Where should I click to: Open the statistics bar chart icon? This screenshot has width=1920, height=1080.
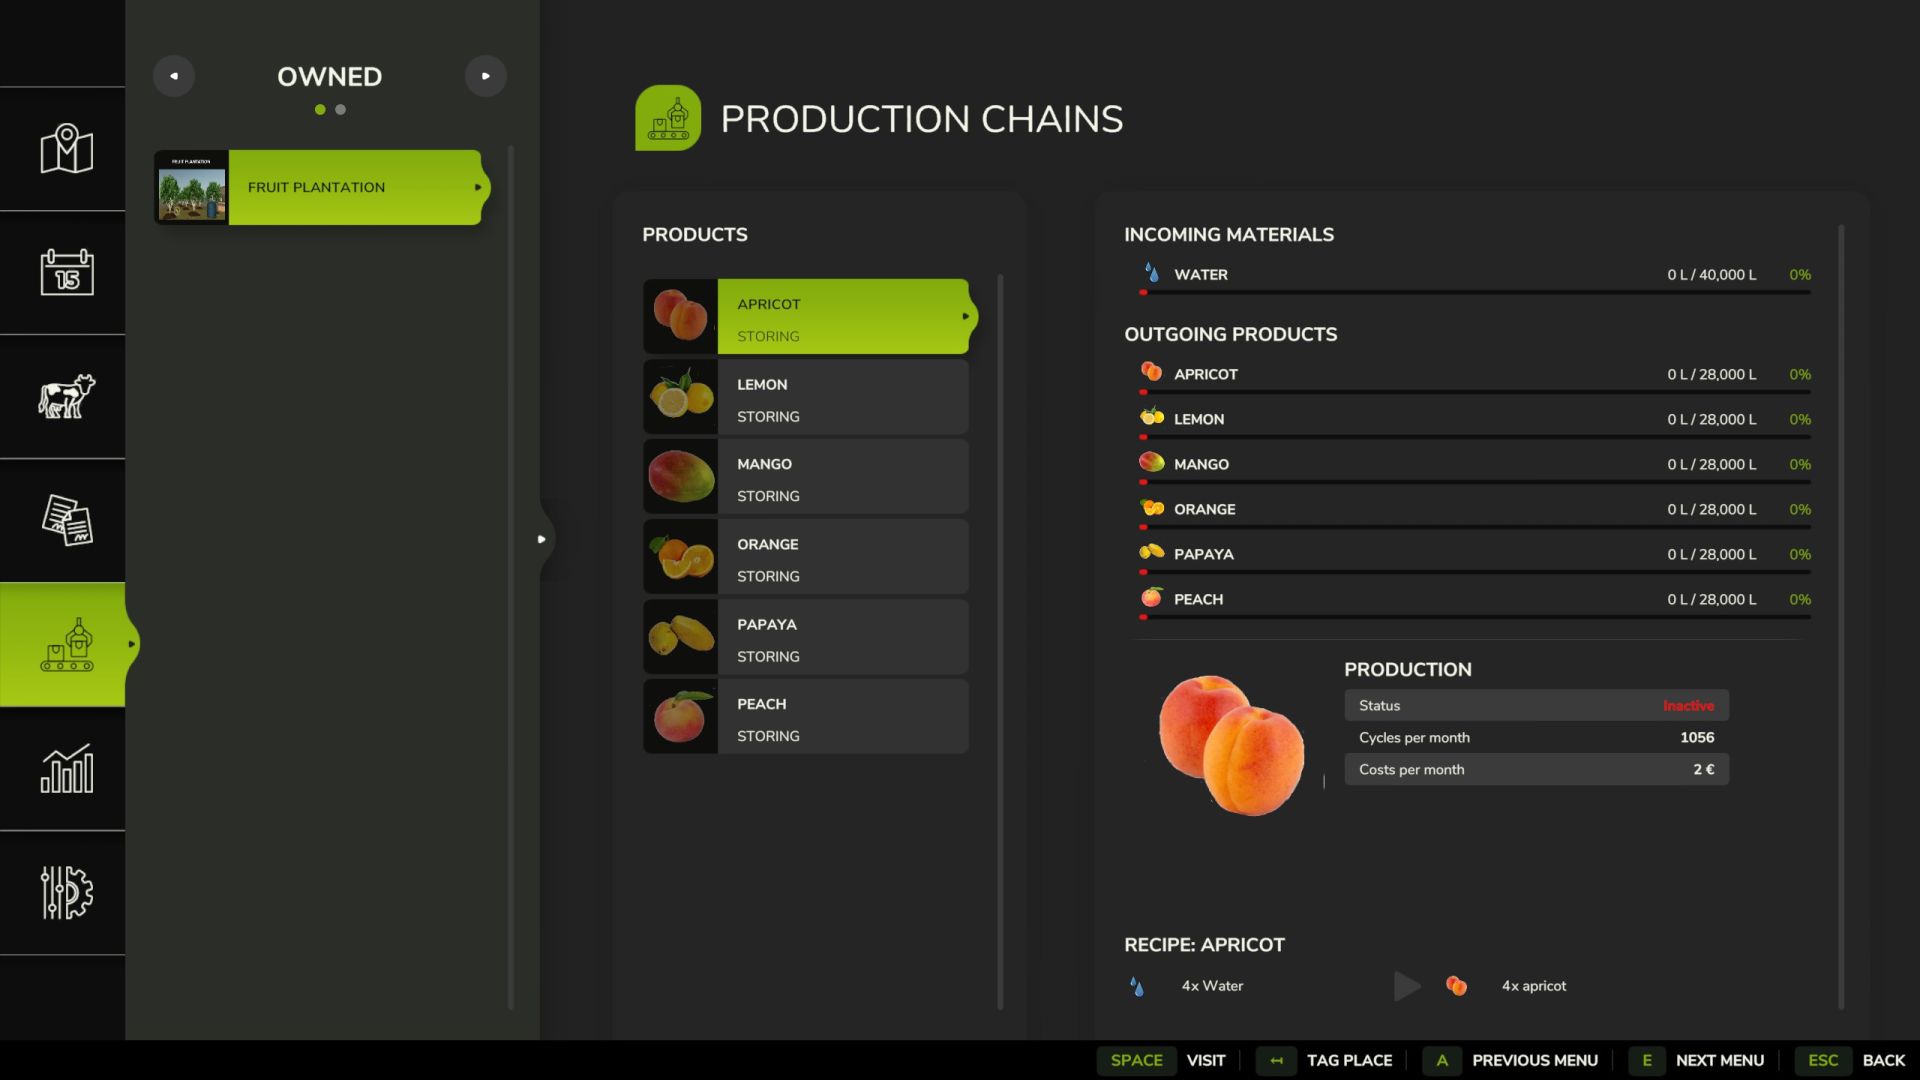click(66, 768)
